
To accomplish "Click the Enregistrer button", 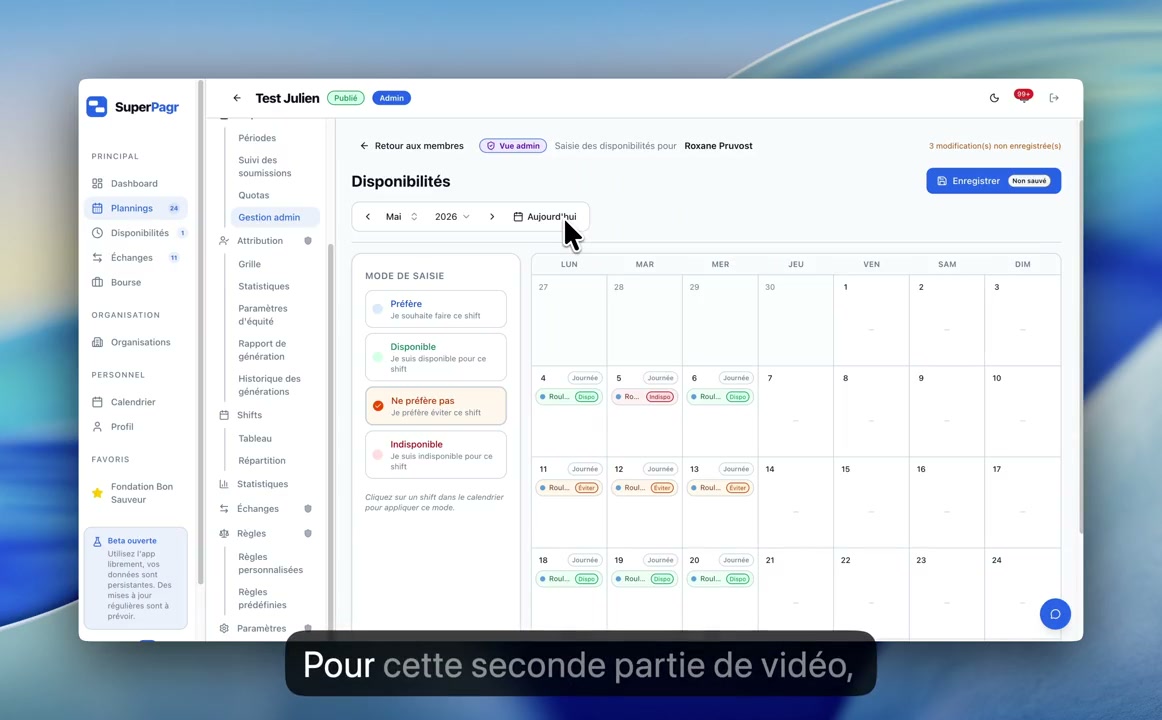I will [993, 181].
